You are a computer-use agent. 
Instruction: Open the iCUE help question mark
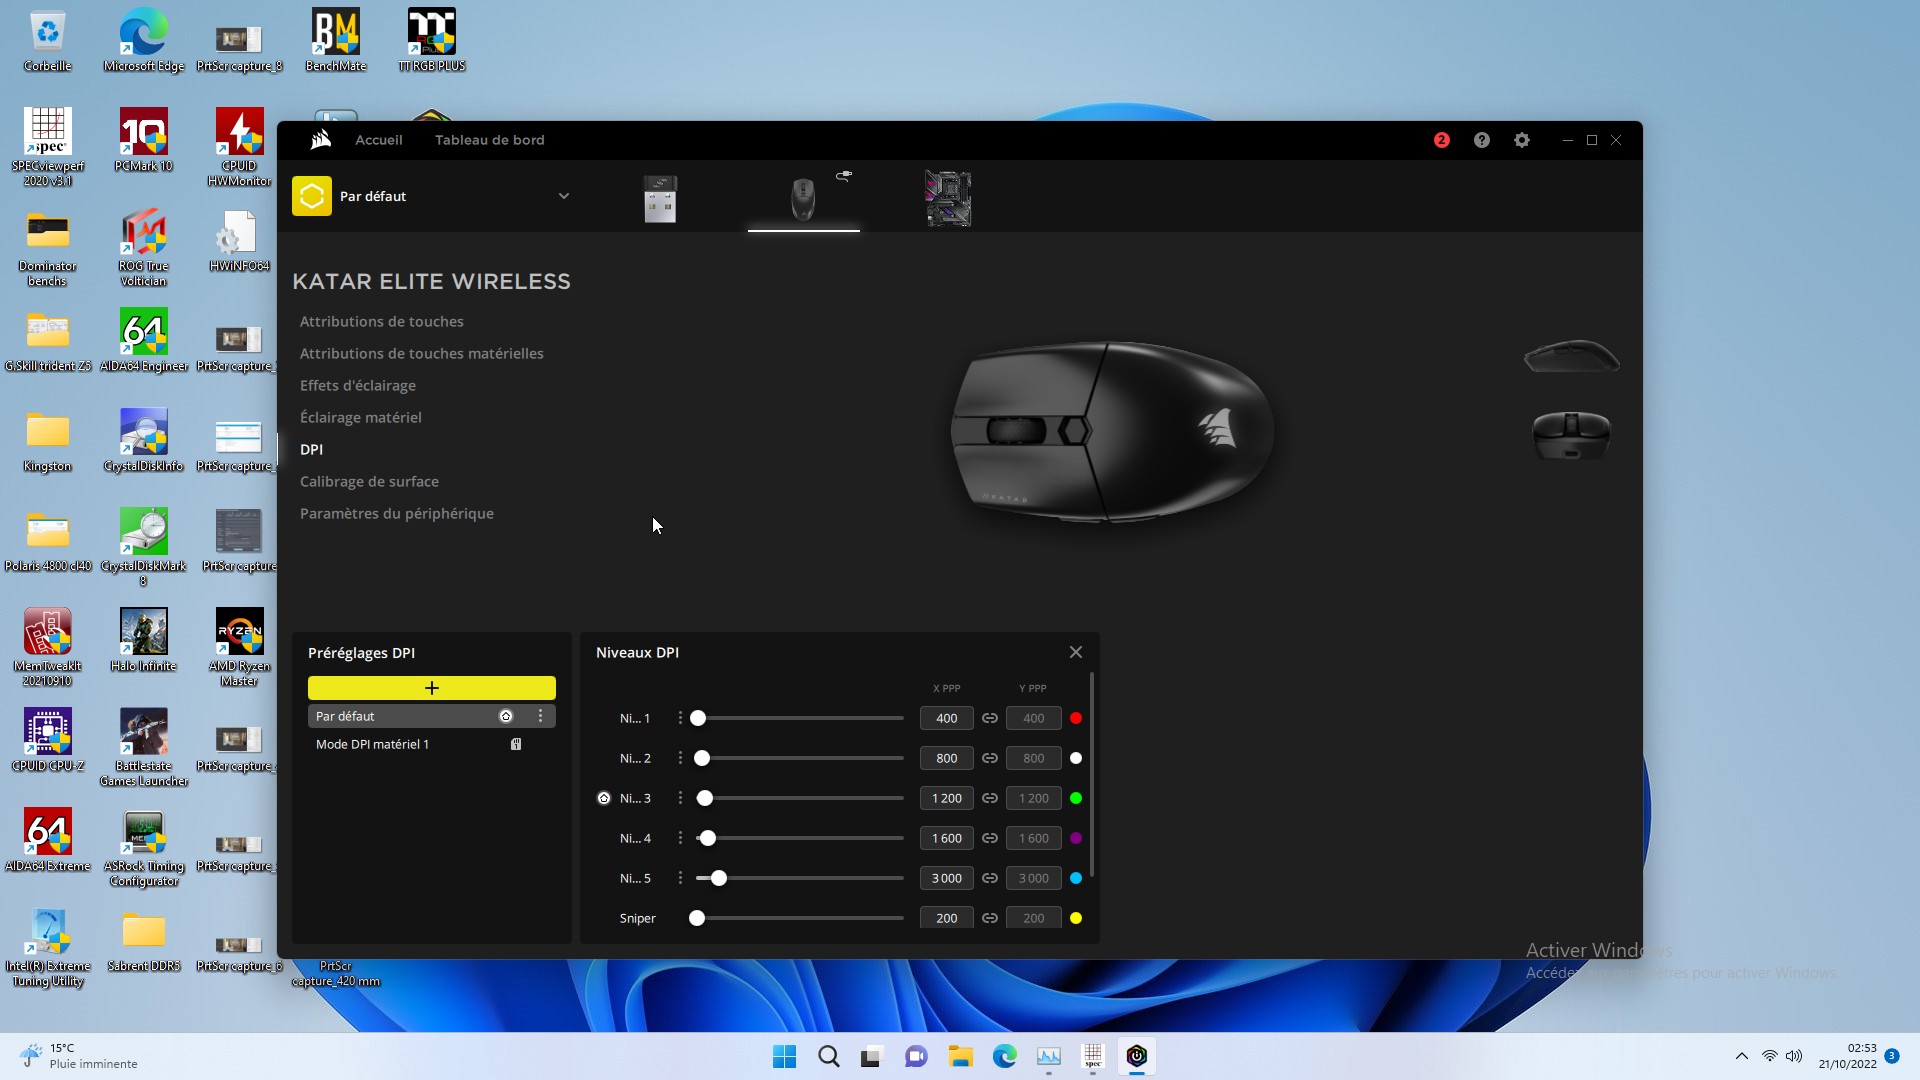tap(1482, 140)
